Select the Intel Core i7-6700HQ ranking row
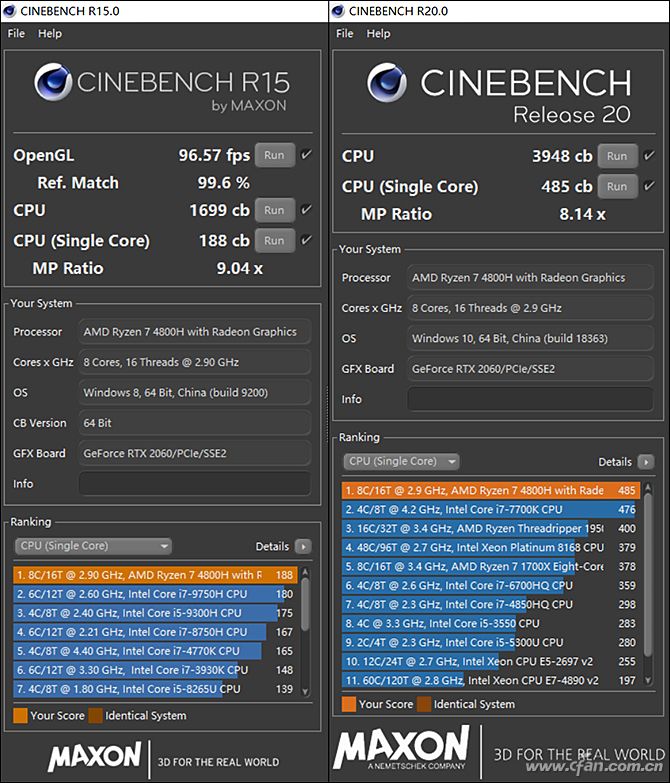The width and height of the screenshot is (670, 783). [x=491, y=585]
